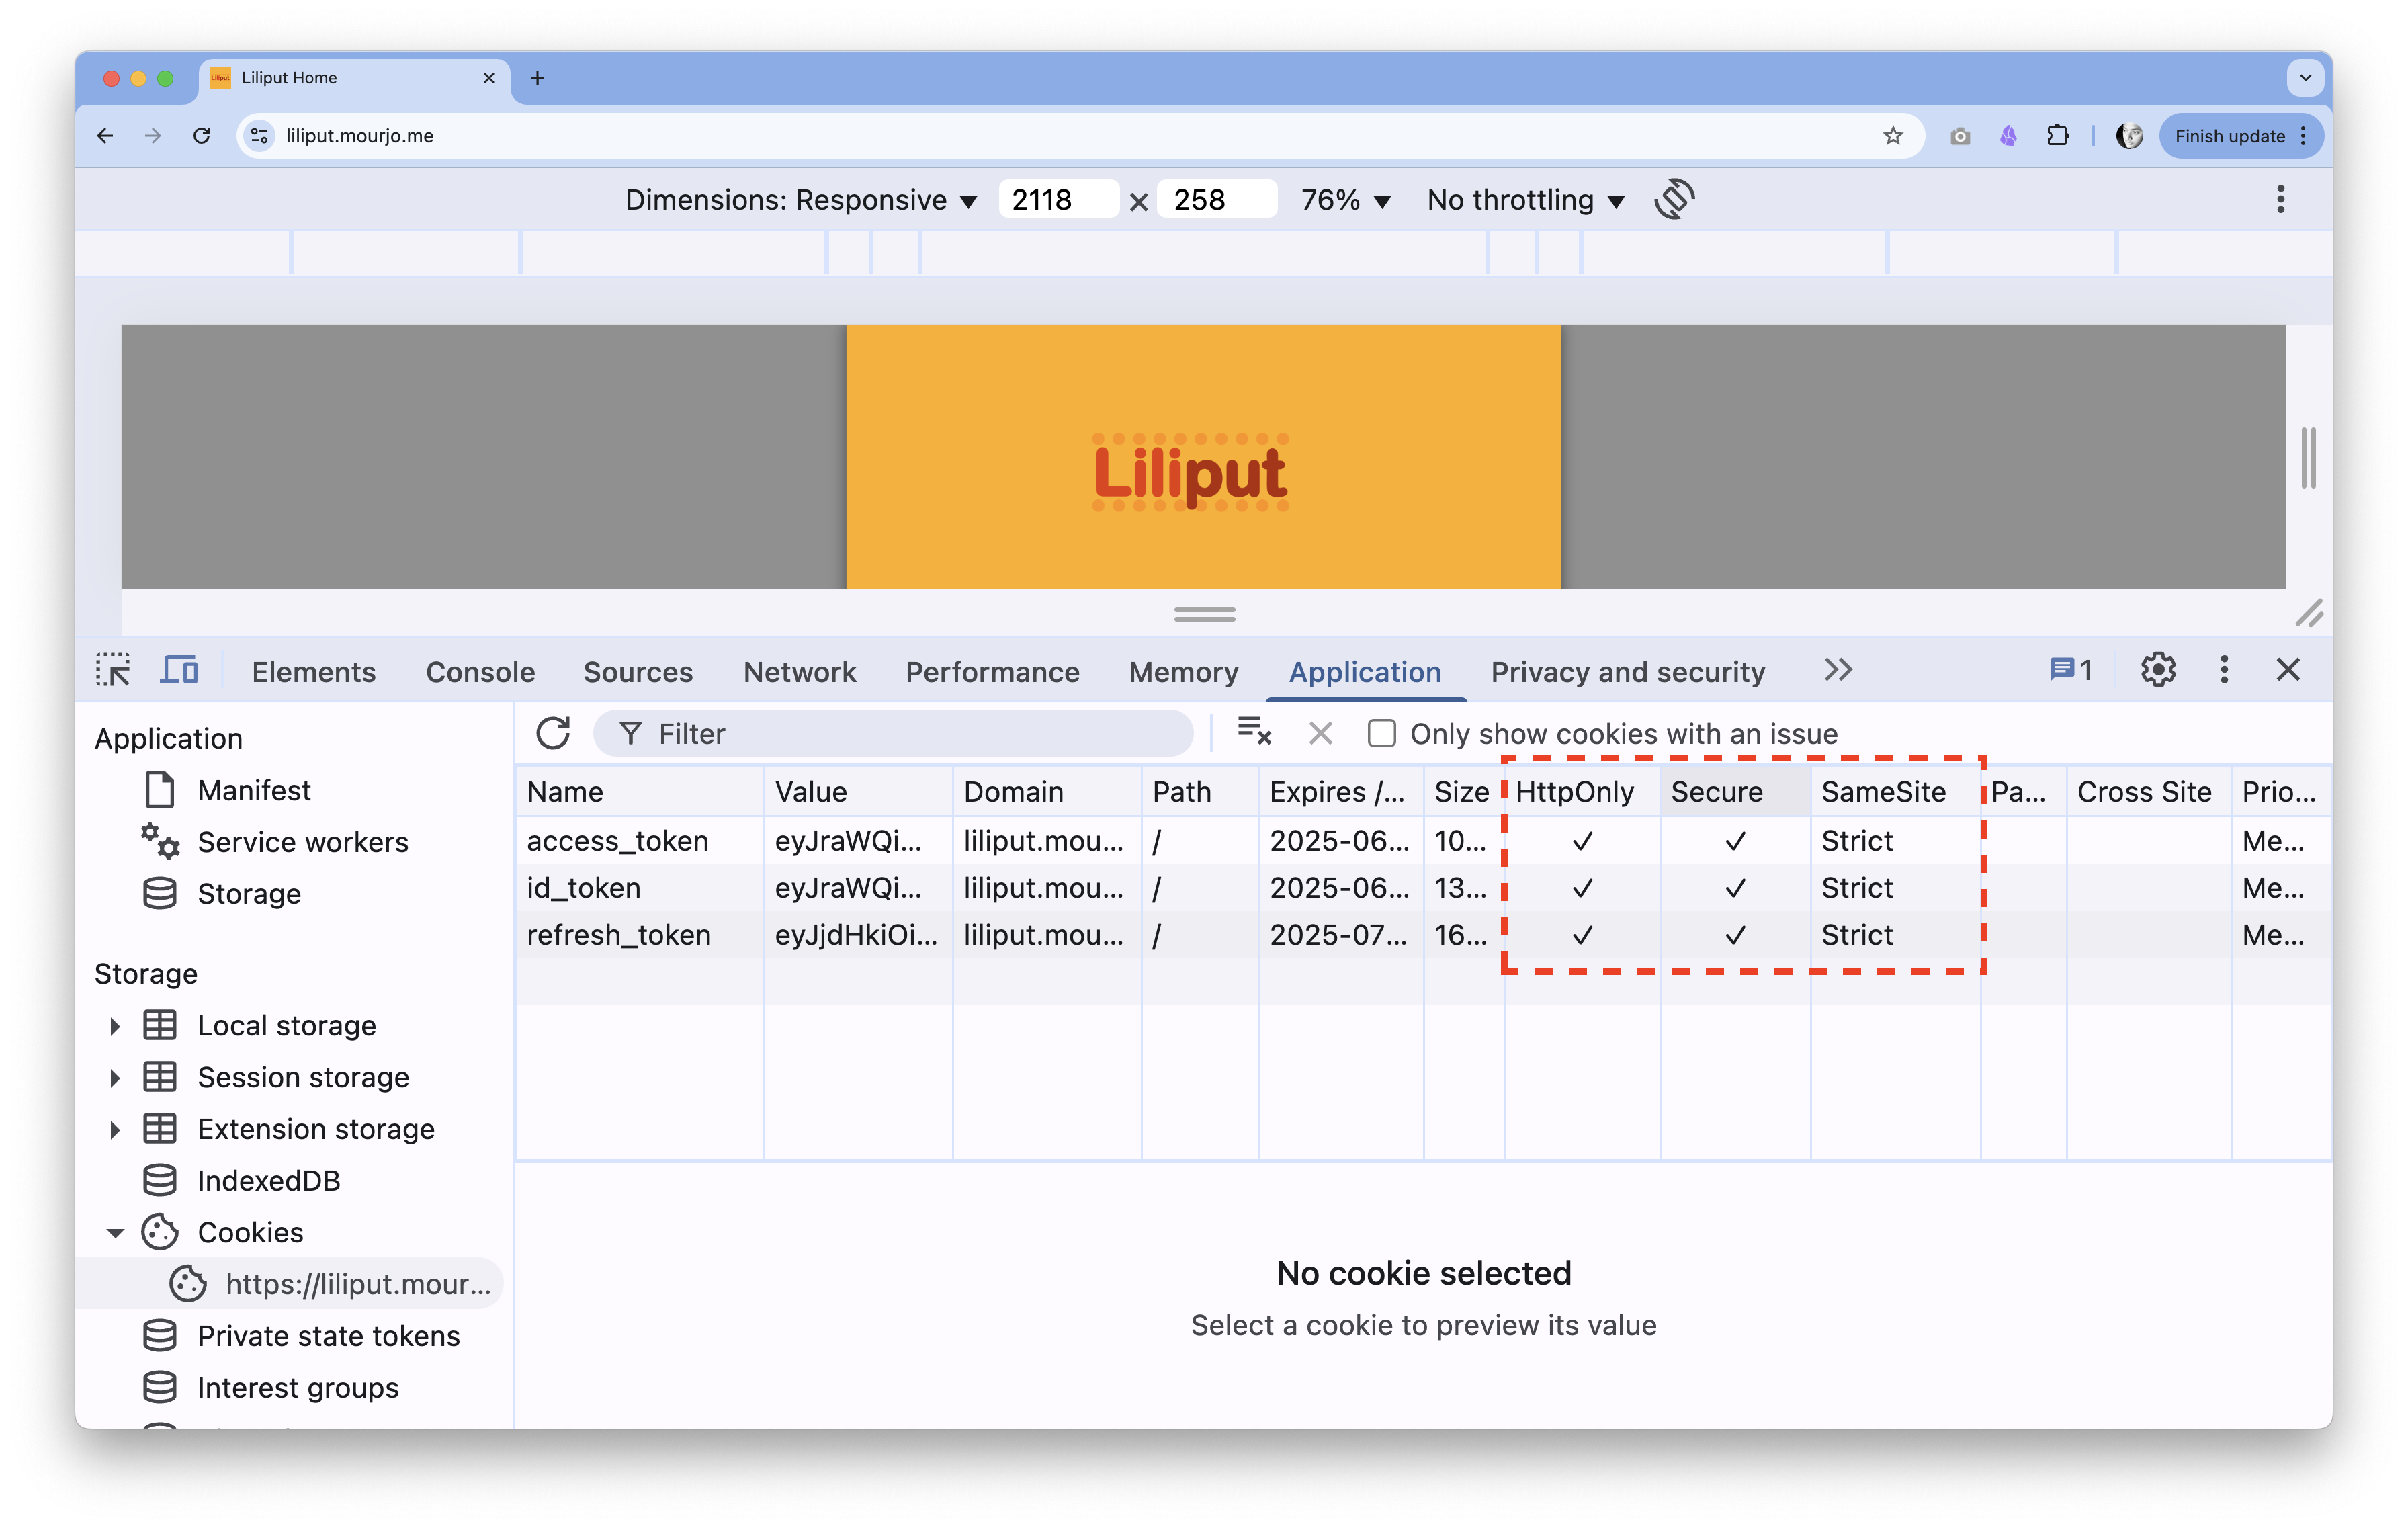
Task: Click the bookmark star in the address bar
Action: tap(1893, 136)
